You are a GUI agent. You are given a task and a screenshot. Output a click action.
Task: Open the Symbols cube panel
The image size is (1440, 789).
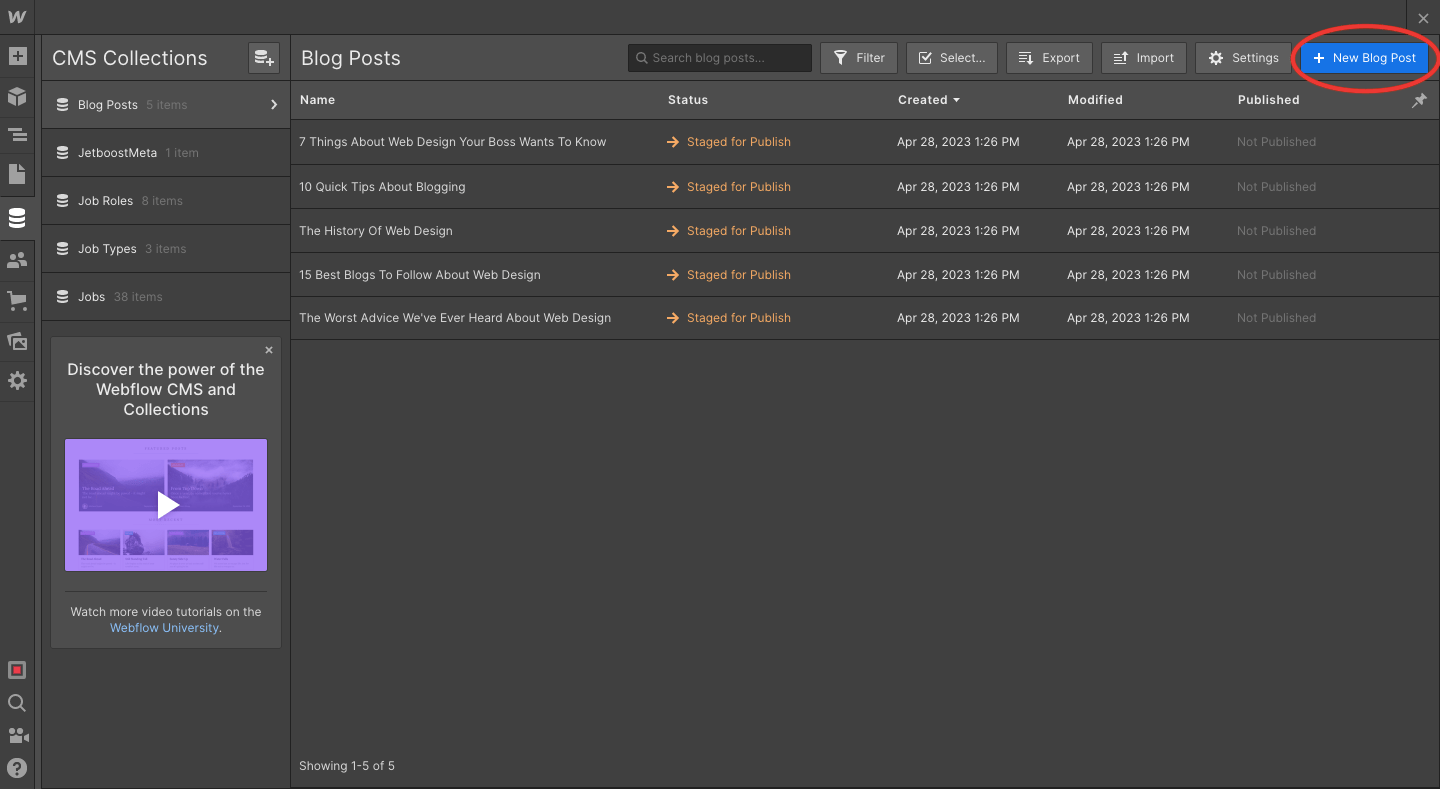click(17, 96)
